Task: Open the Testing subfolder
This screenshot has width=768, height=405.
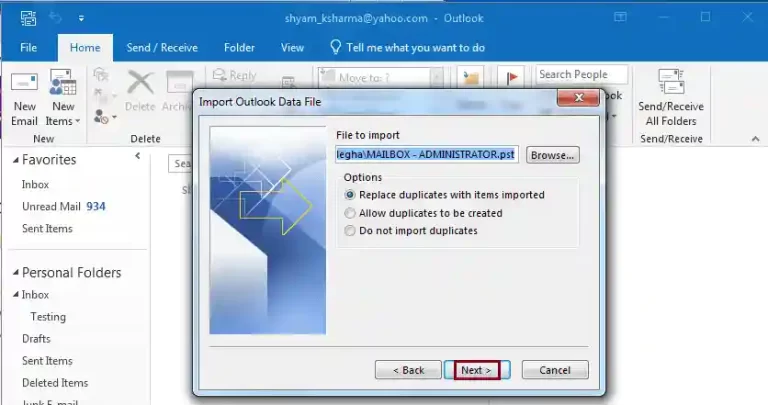Action: click(x=48, y=317)
